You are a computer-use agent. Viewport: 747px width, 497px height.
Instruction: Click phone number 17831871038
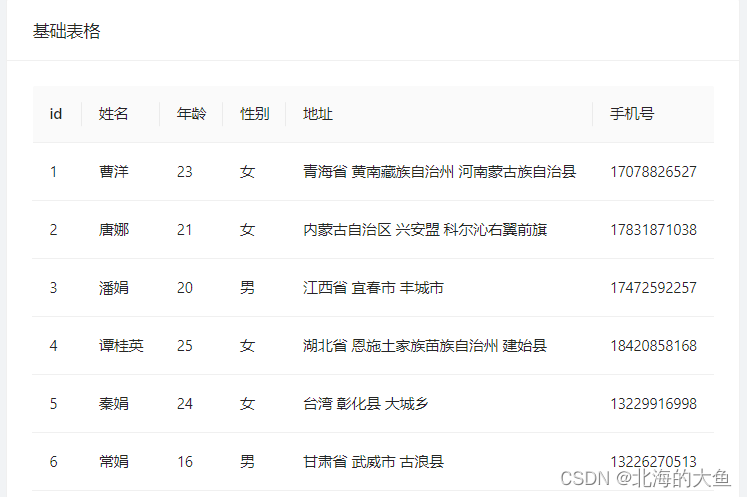(x=654, y=230)
